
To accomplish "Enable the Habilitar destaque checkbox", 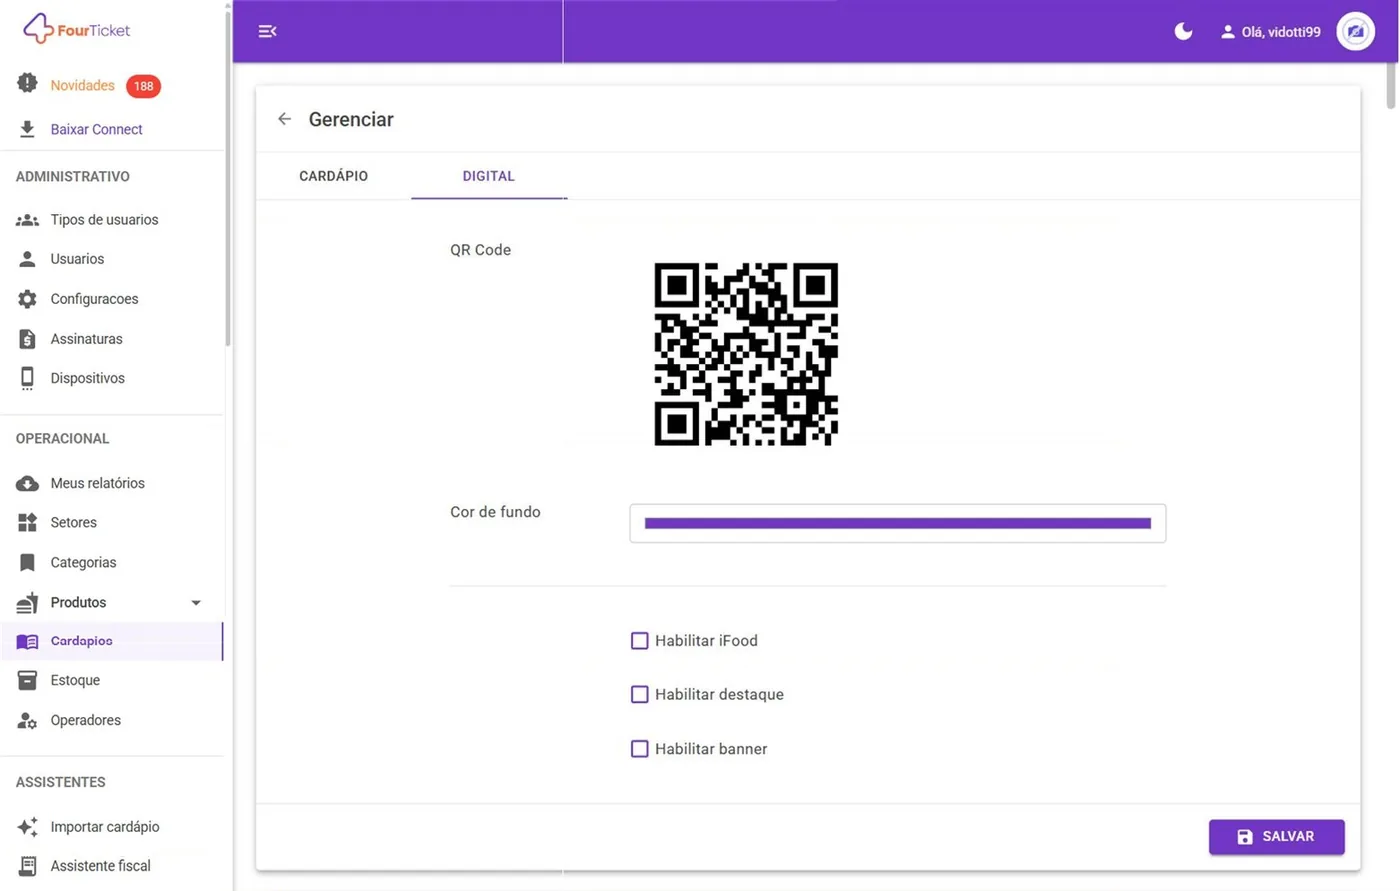I will 639,694.
